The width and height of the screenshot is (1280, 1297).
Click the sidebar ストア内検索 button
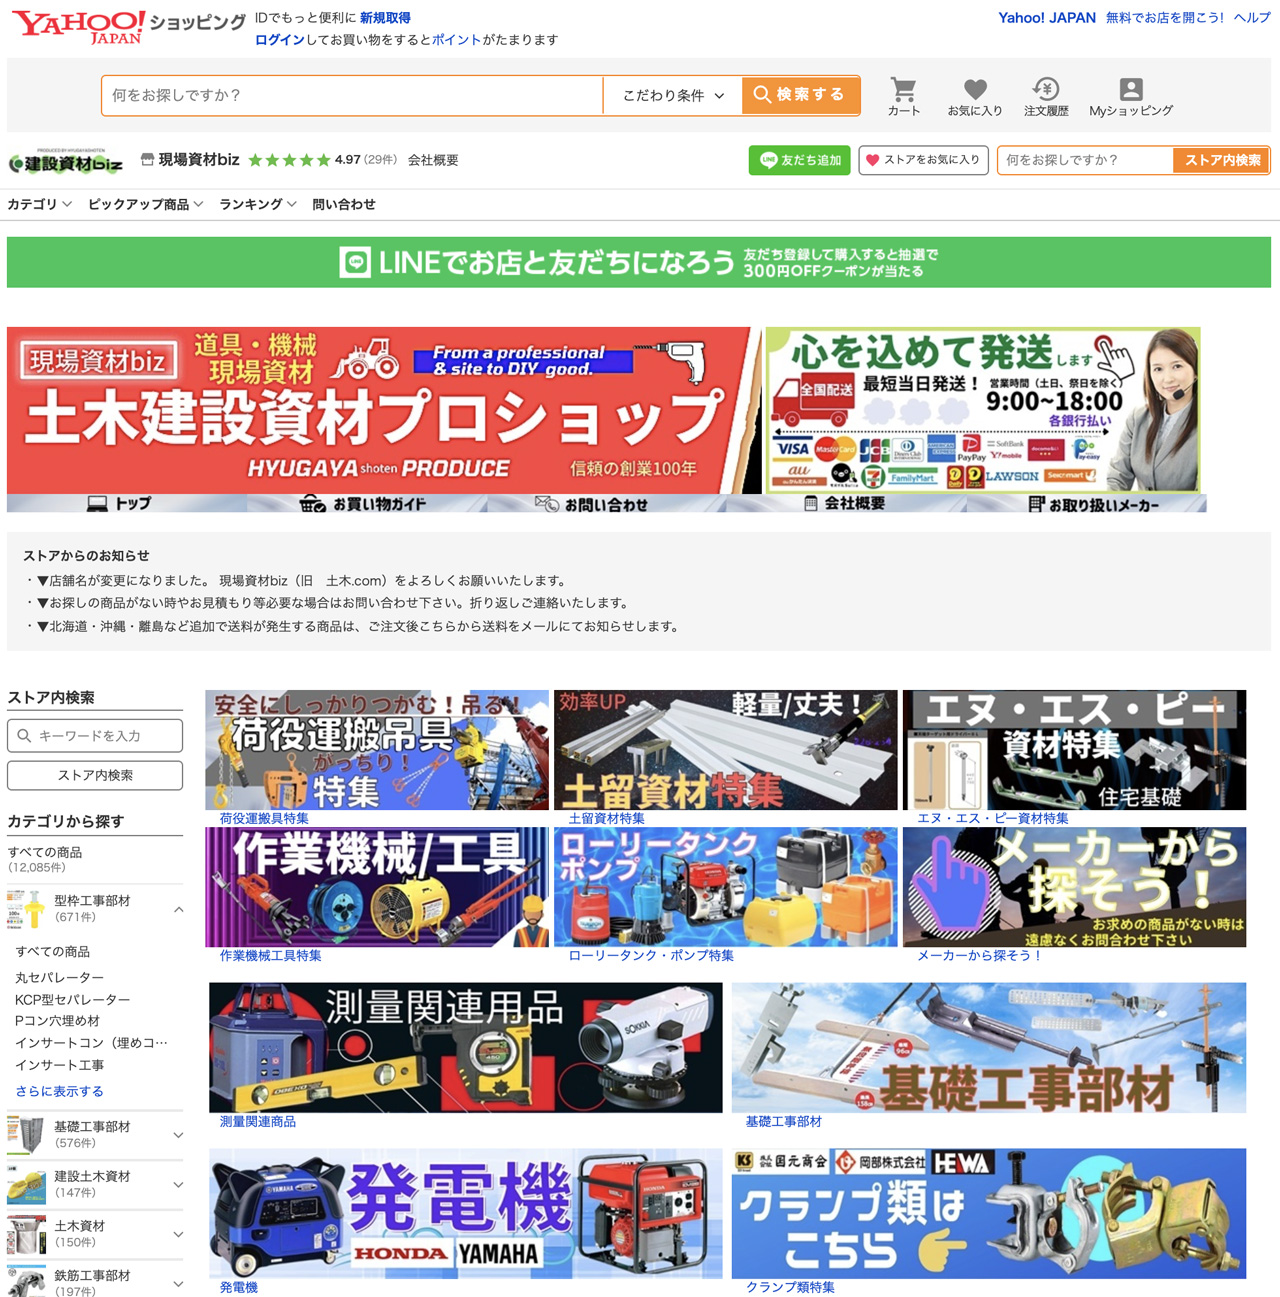95,775
